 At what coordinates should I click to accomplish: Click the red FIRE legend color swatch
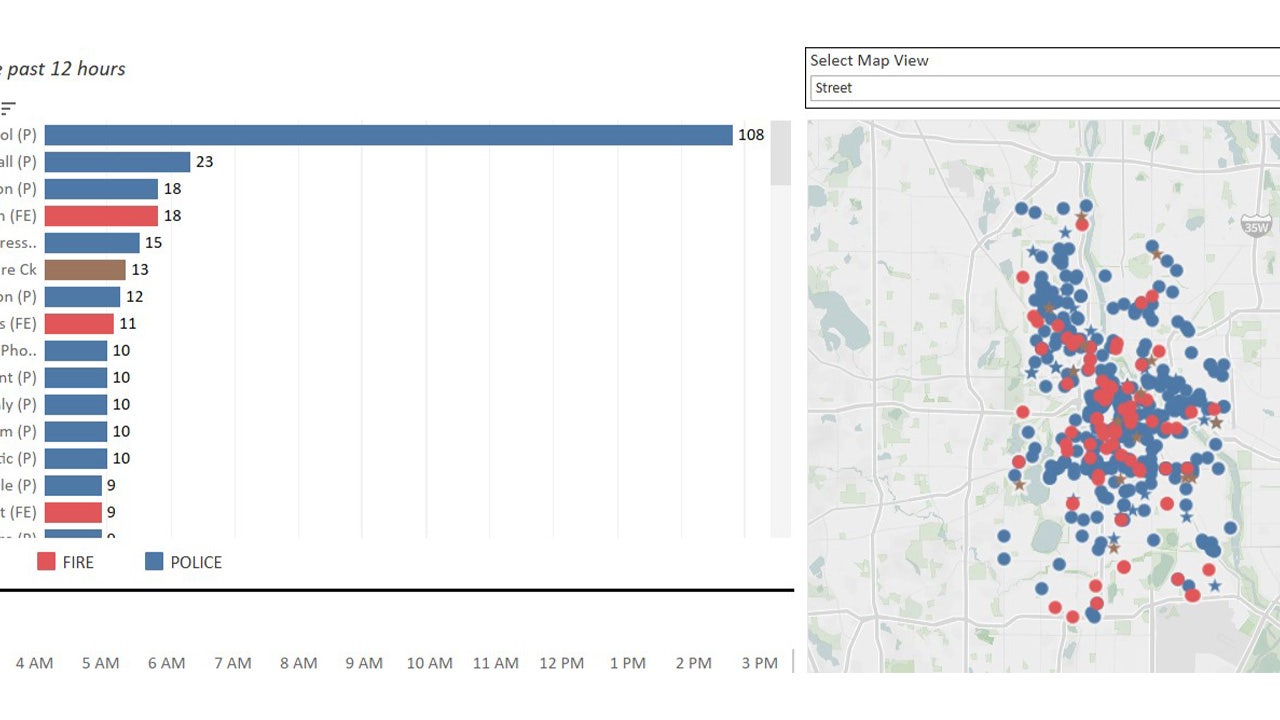44,562
